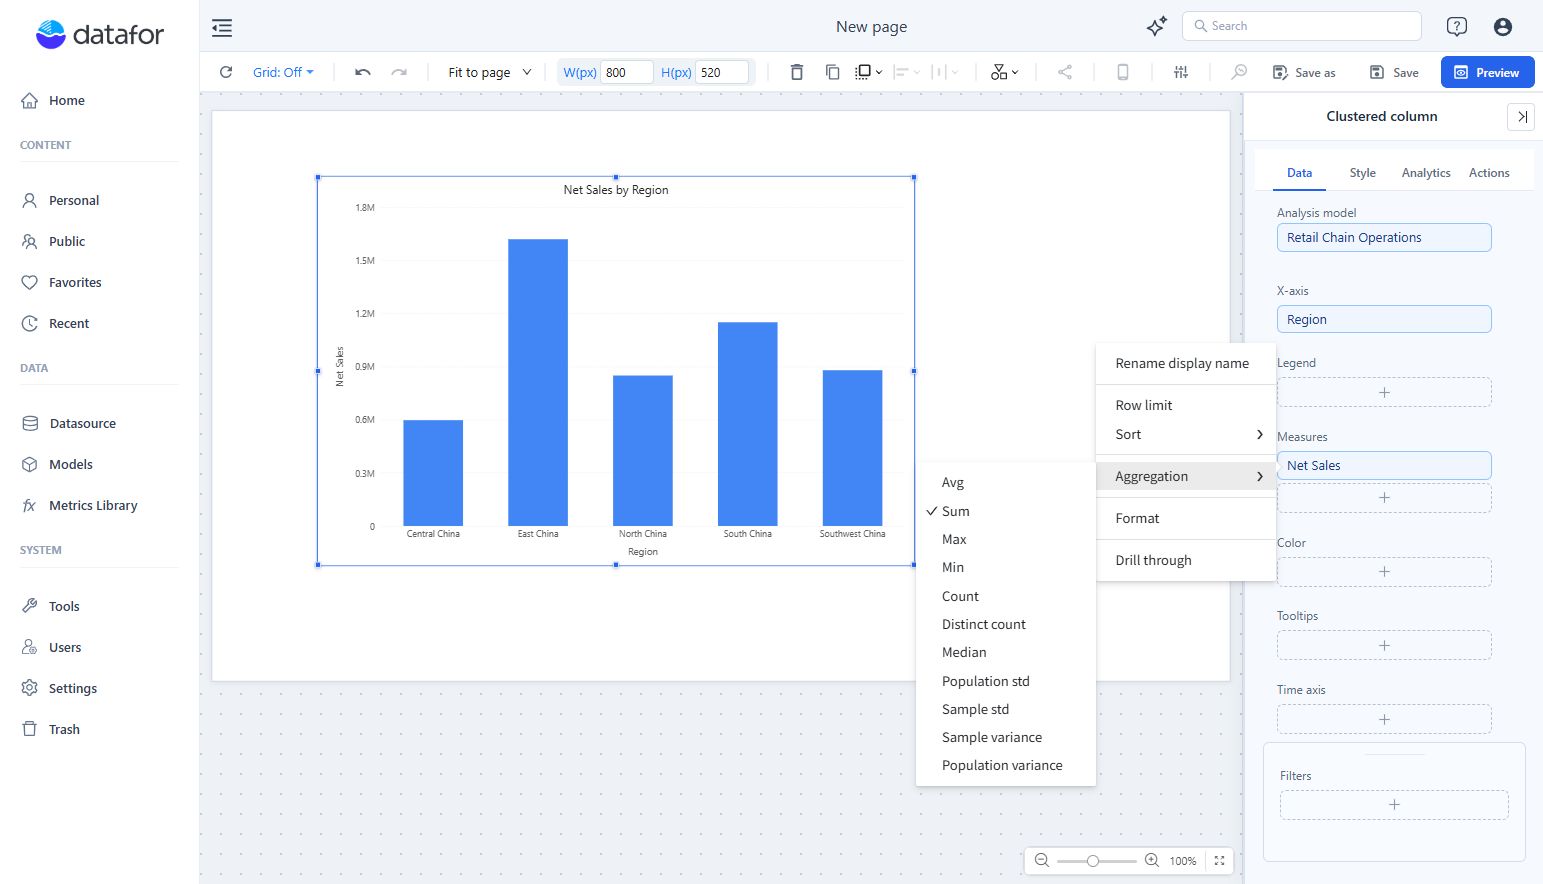This screenshot has height=884, width=1543.
Task: Zoom out the canvas
Action: 1042,860
